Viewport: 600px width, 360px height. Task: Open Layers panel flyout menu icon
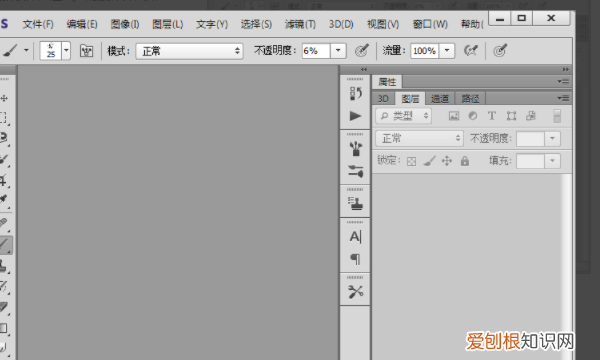563,98
